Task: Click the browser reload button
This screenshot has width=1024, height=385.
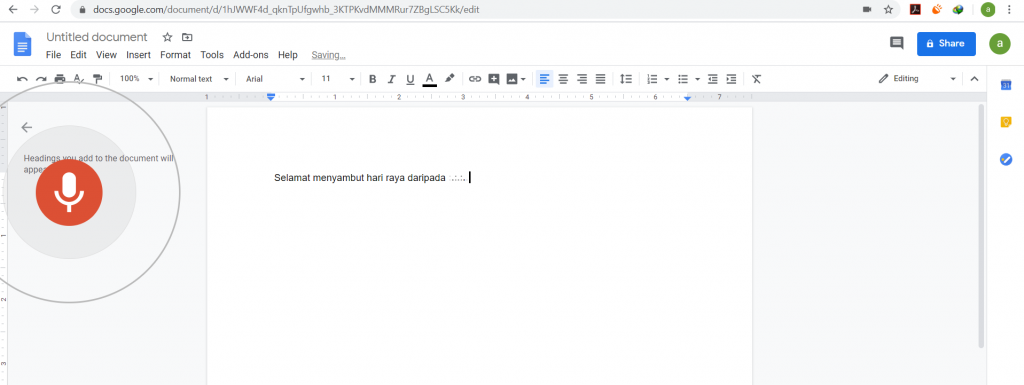Action: (56, 10)
